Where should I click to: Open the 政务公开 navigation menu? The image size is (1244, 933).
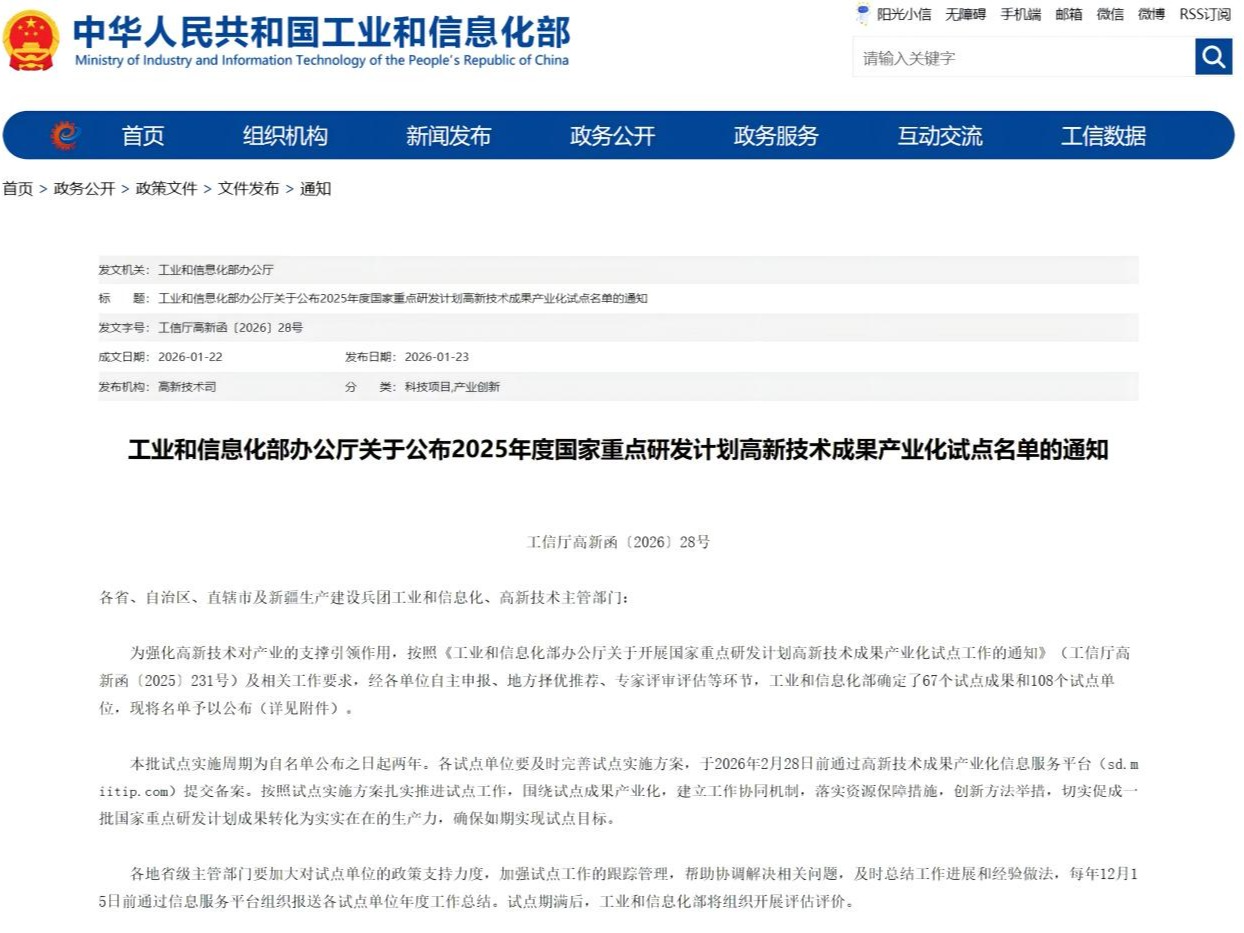(612, 136)
